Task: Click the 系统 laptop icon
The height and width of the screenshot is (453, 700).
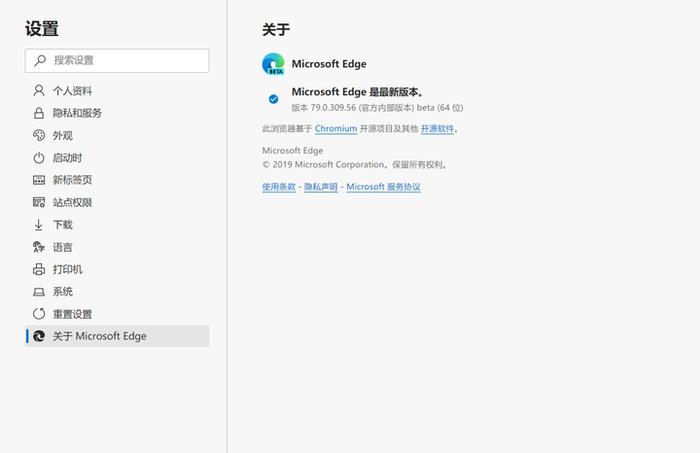Action: (x=39, y=292)
